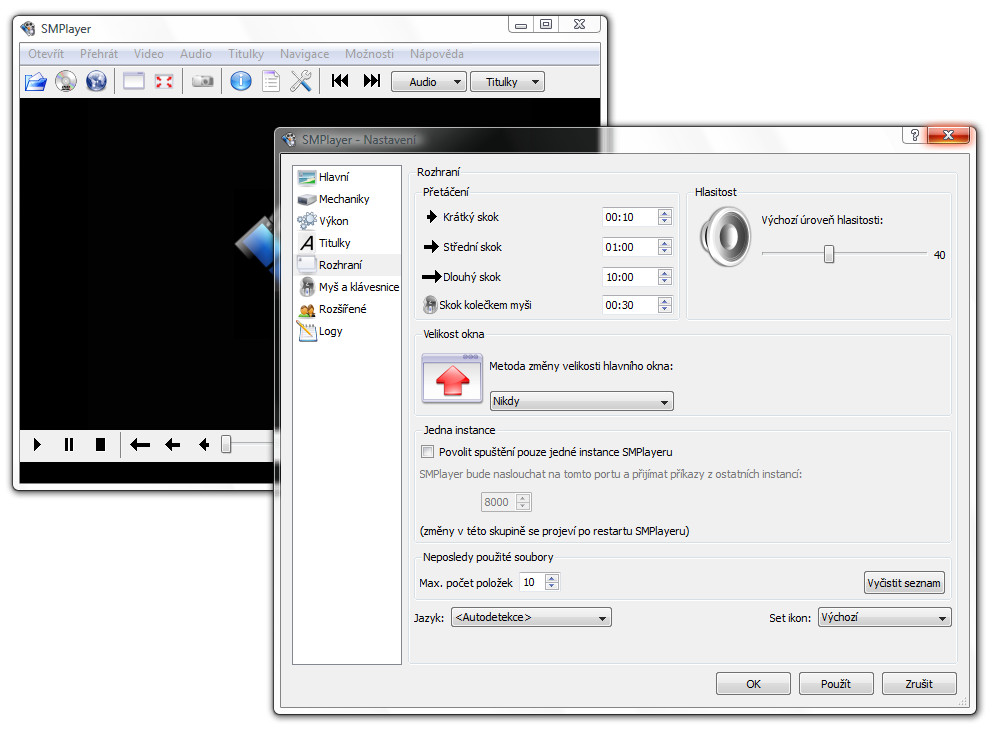Jump to next track in toolbar

(x=372, y=80)
